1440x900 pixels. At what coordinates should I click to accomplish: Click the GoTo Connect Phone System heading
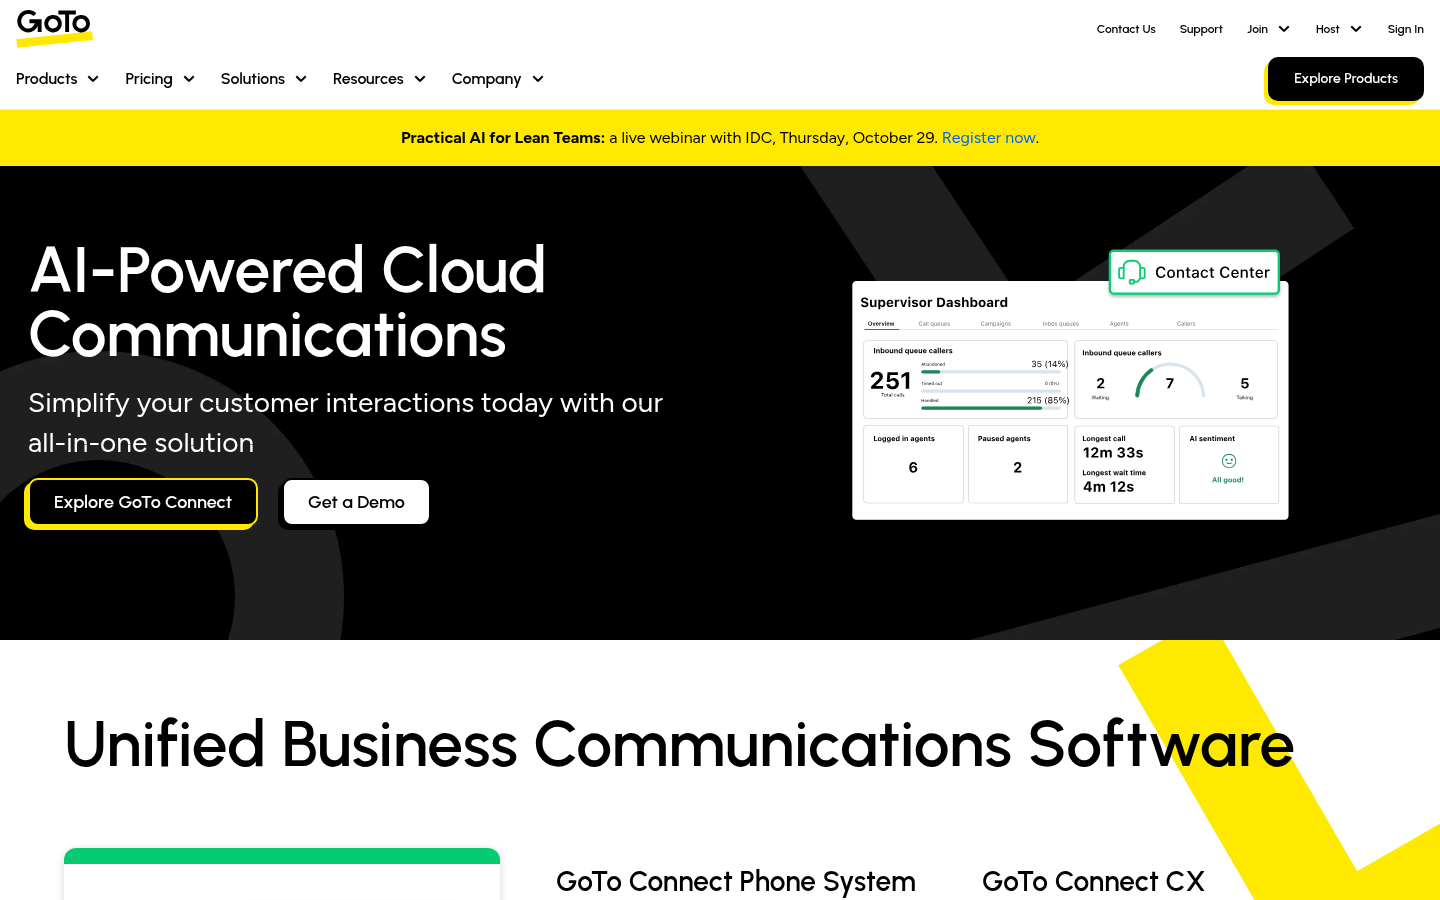(x=736, y=881)
